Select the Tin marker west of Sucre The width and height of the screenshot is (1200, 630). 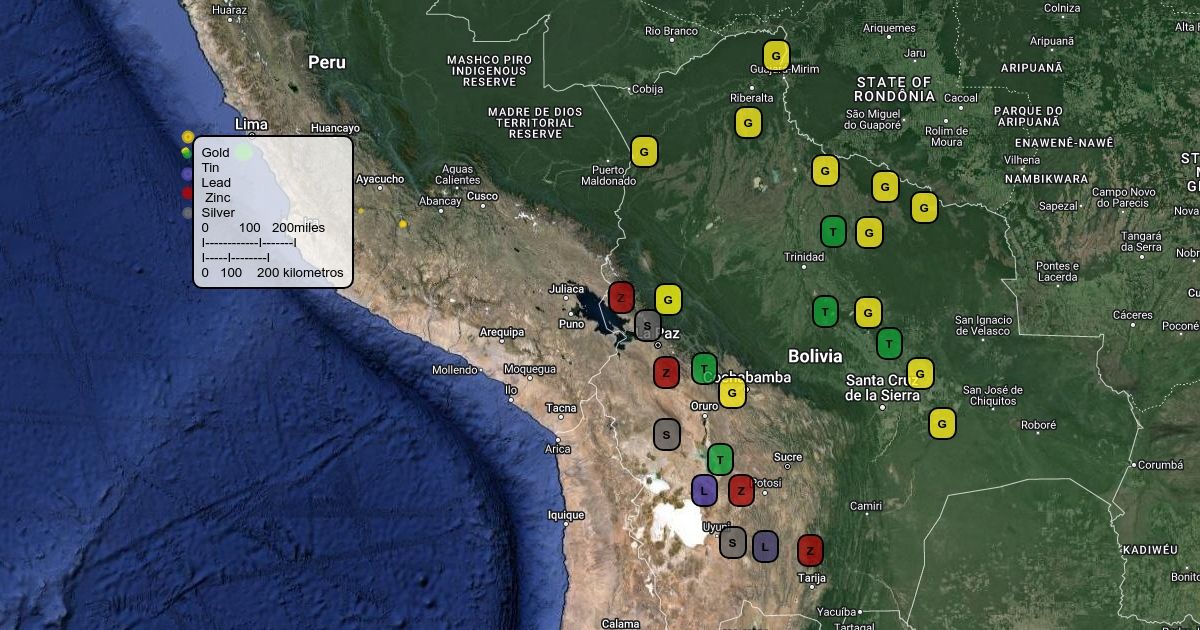720,459
